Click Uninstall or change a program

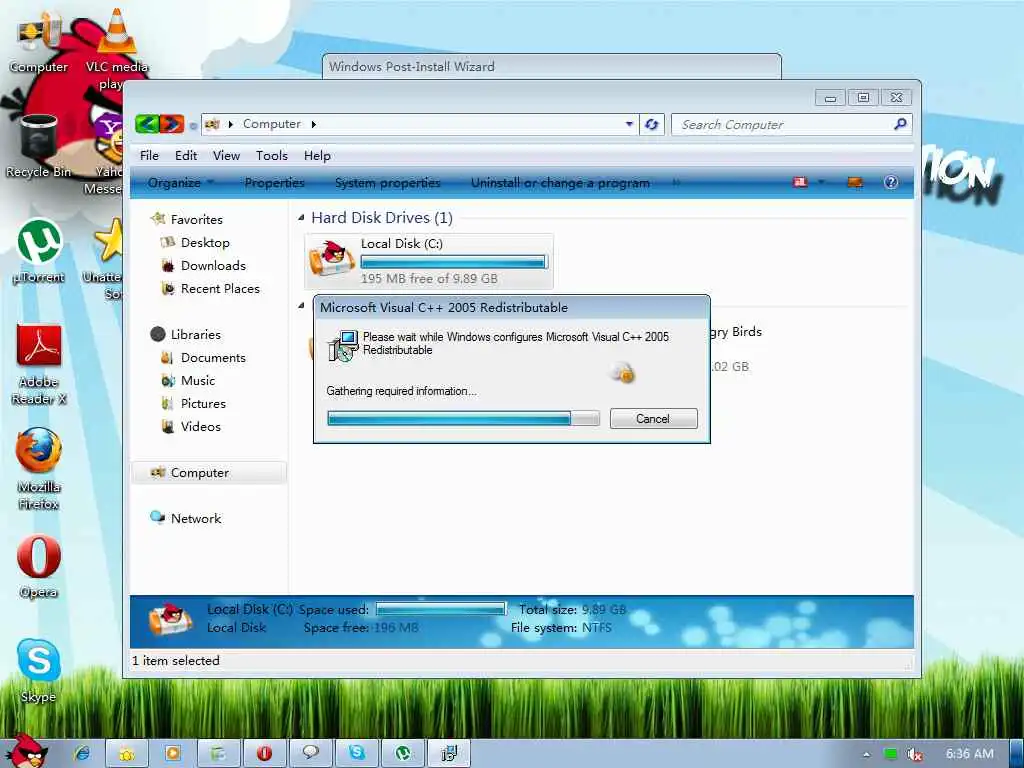(x=560, y=183)
